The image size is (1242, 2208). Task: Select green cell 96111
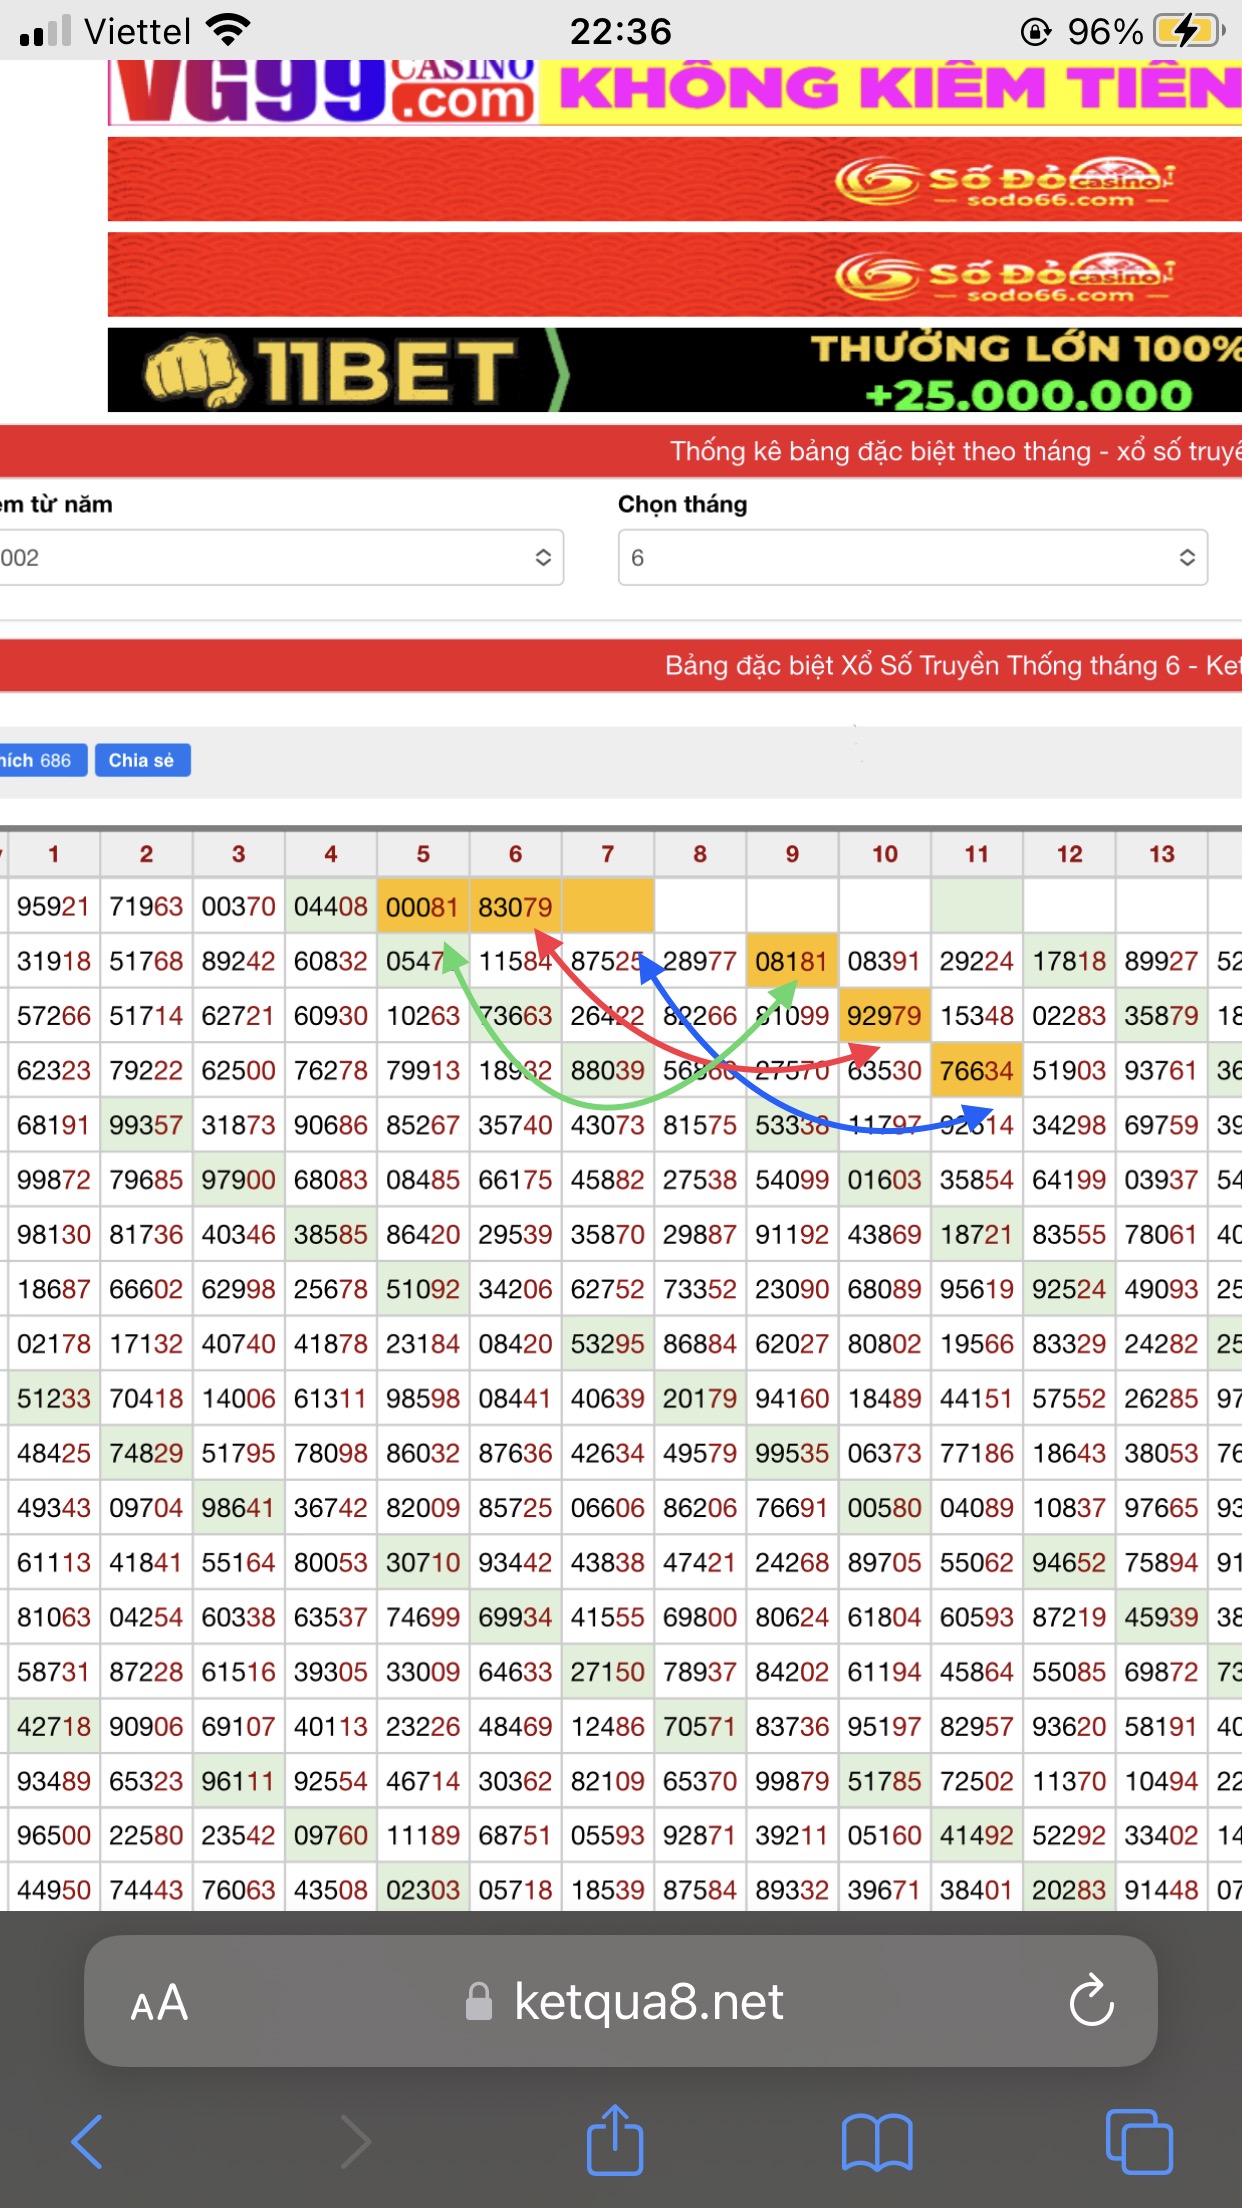238,1781
